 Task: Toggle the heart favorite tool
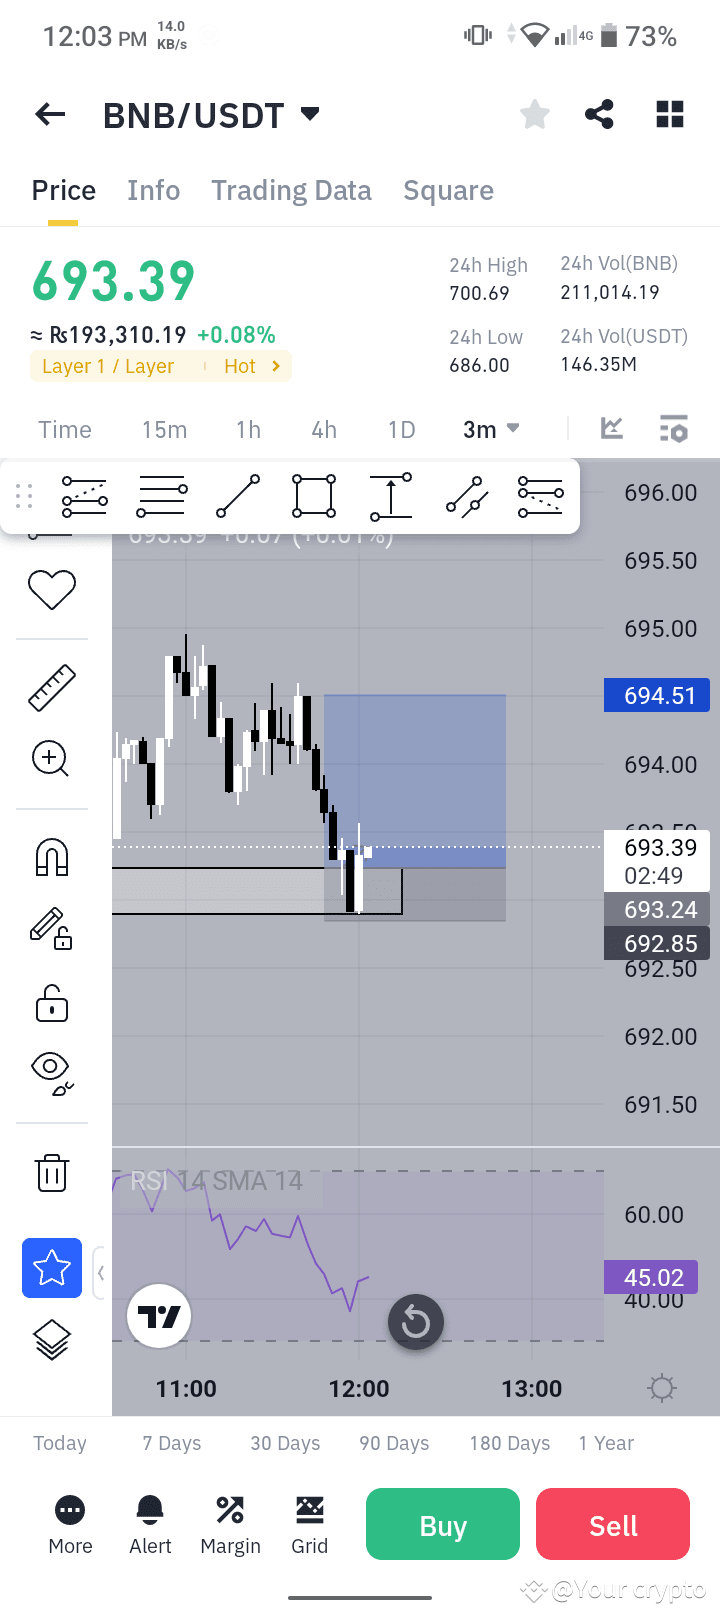pyautogui.click(x=51, y=590)
